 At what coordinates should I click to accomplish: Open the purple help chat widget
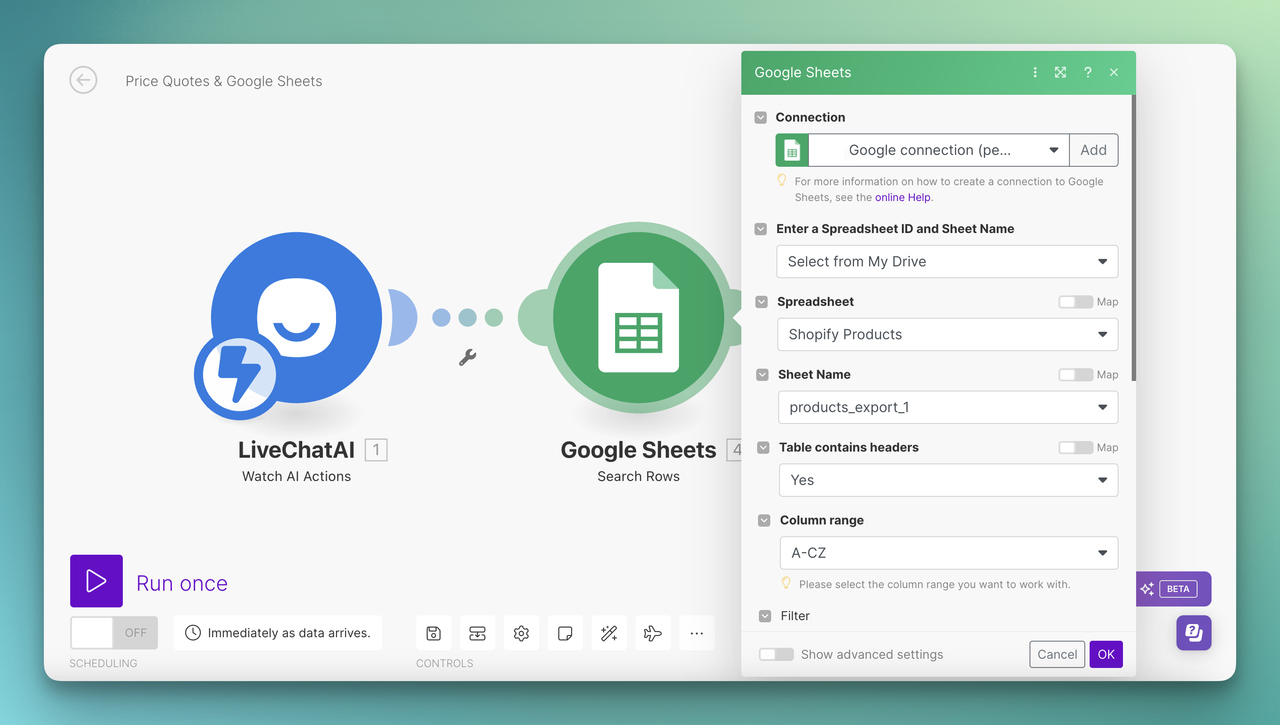(x=1193, y=633)
